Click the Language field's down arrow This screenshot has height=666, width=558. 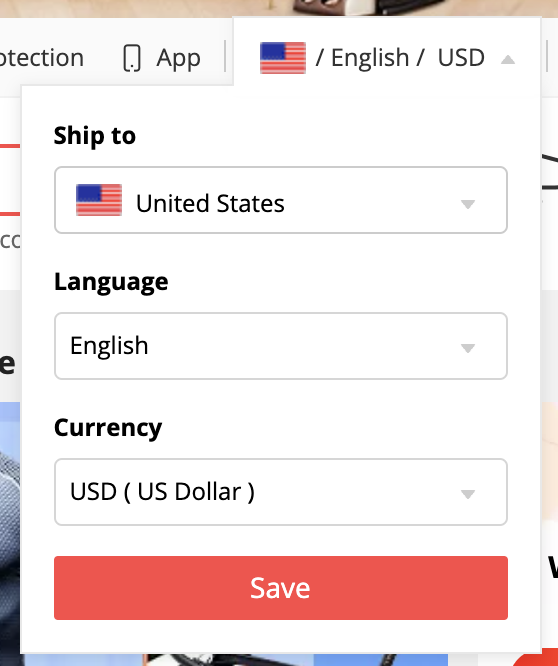[x=468, y=348]
